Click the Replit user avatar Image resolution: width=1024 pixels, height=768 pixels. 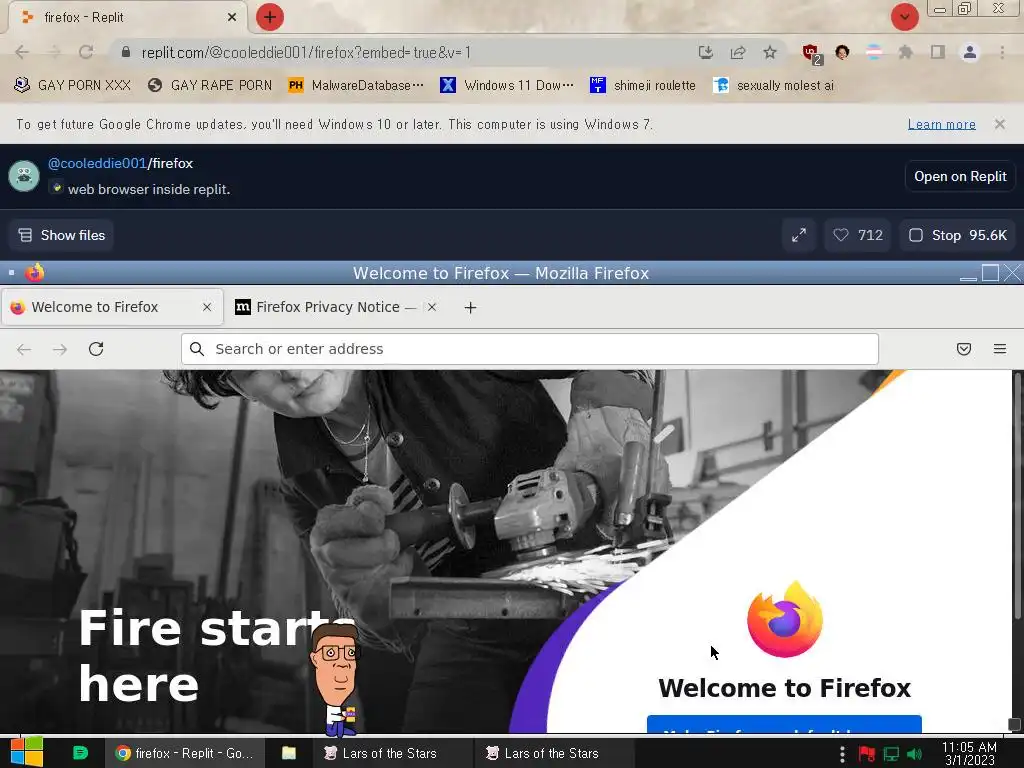(24, 176)
